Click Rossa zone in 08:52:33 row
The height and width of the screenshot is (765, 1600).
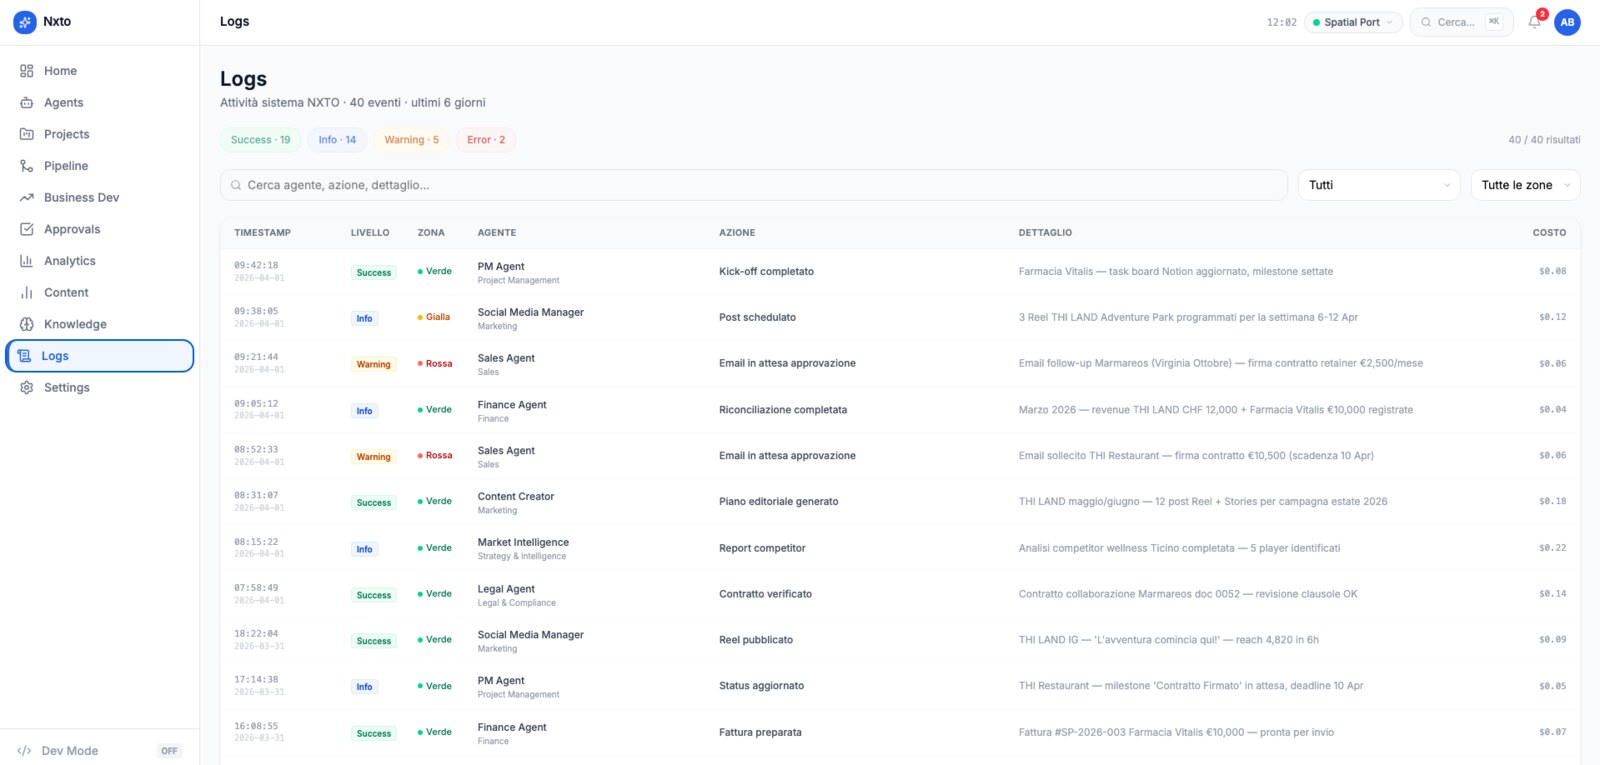point(435,456)
